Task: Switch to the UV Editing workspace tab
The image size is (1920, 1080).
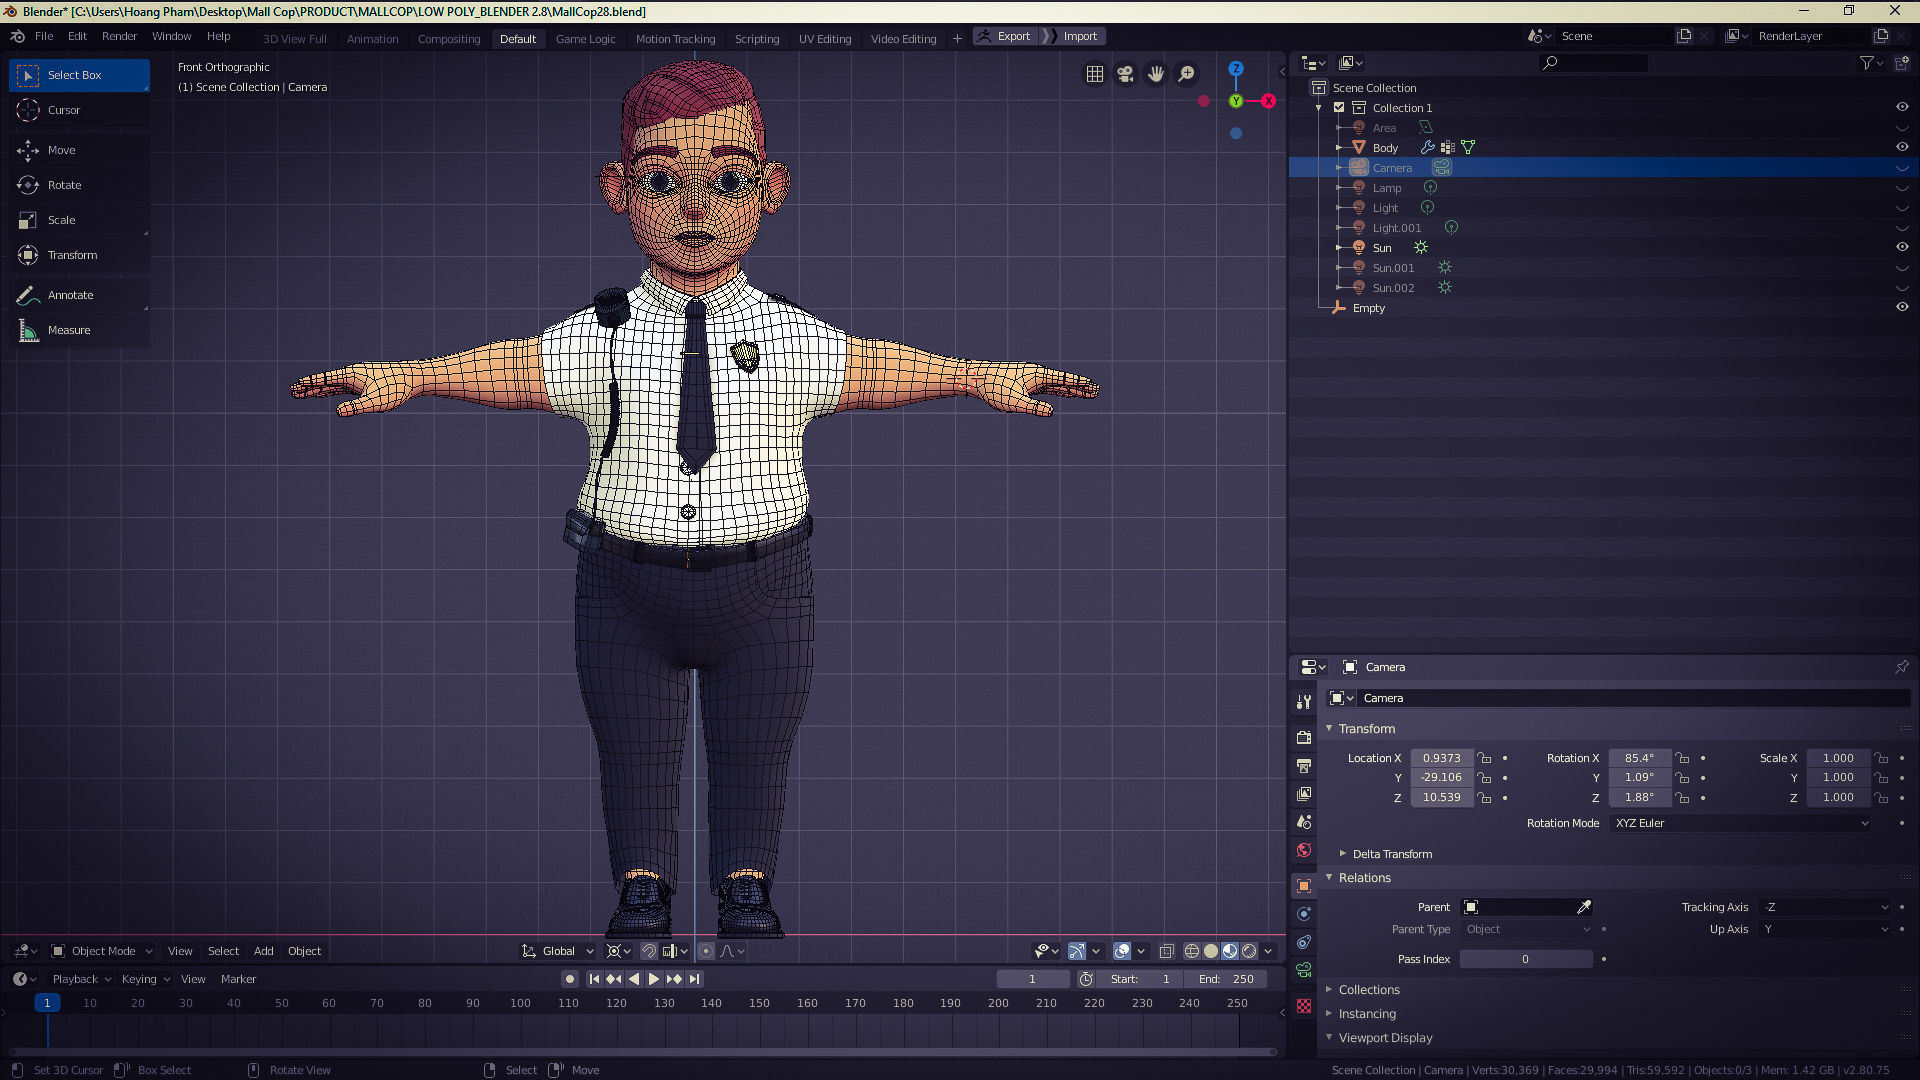Action: (824, 39)
